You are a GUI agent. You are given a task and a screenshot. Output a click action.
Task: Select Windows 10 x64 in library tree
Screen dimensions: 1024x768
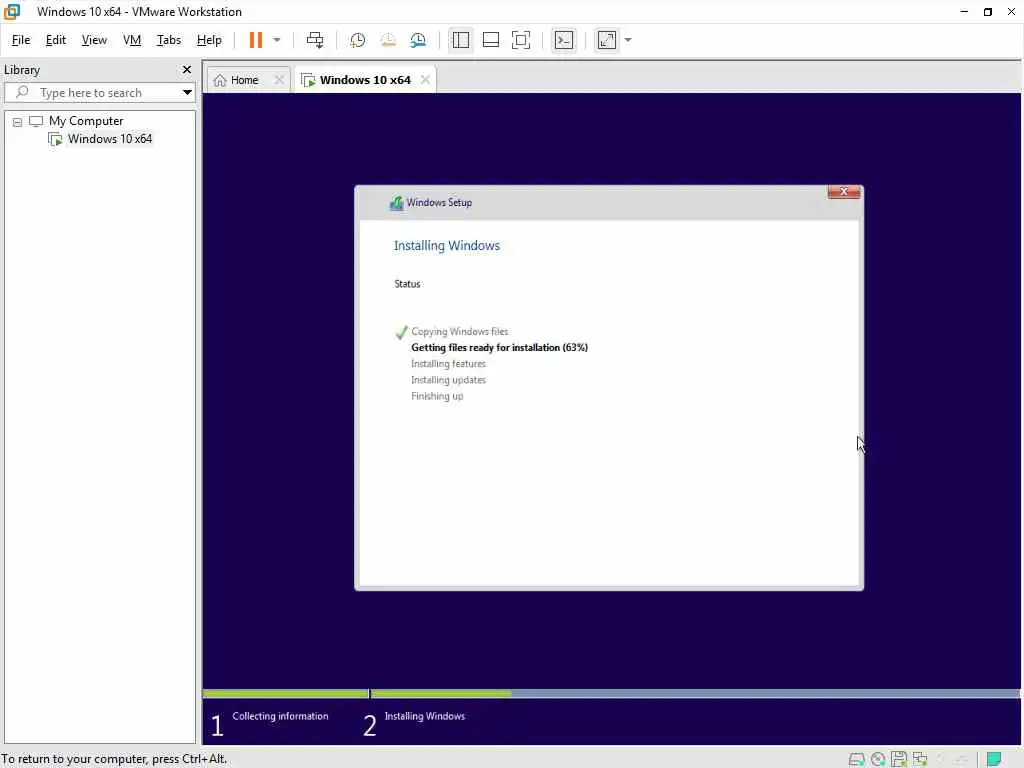[110, 138]
